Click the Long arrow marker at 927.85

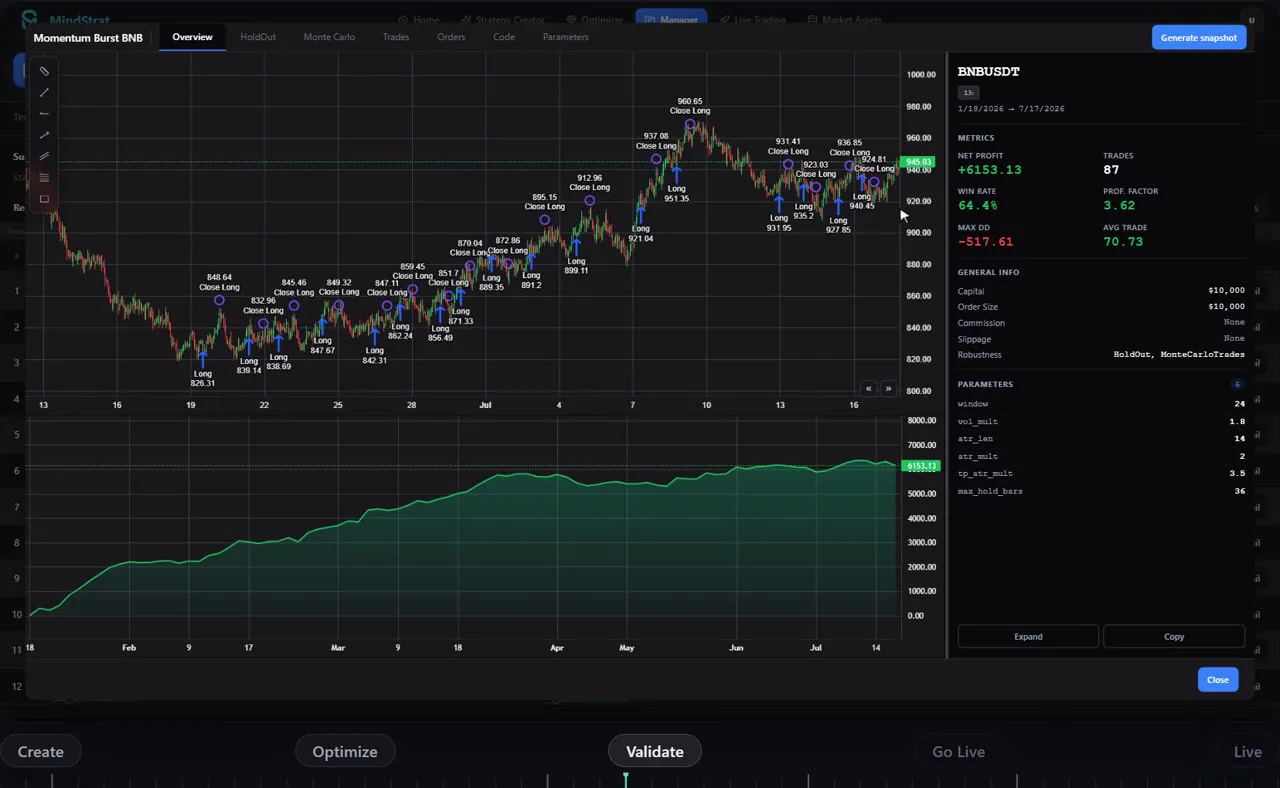coord(838,205)
